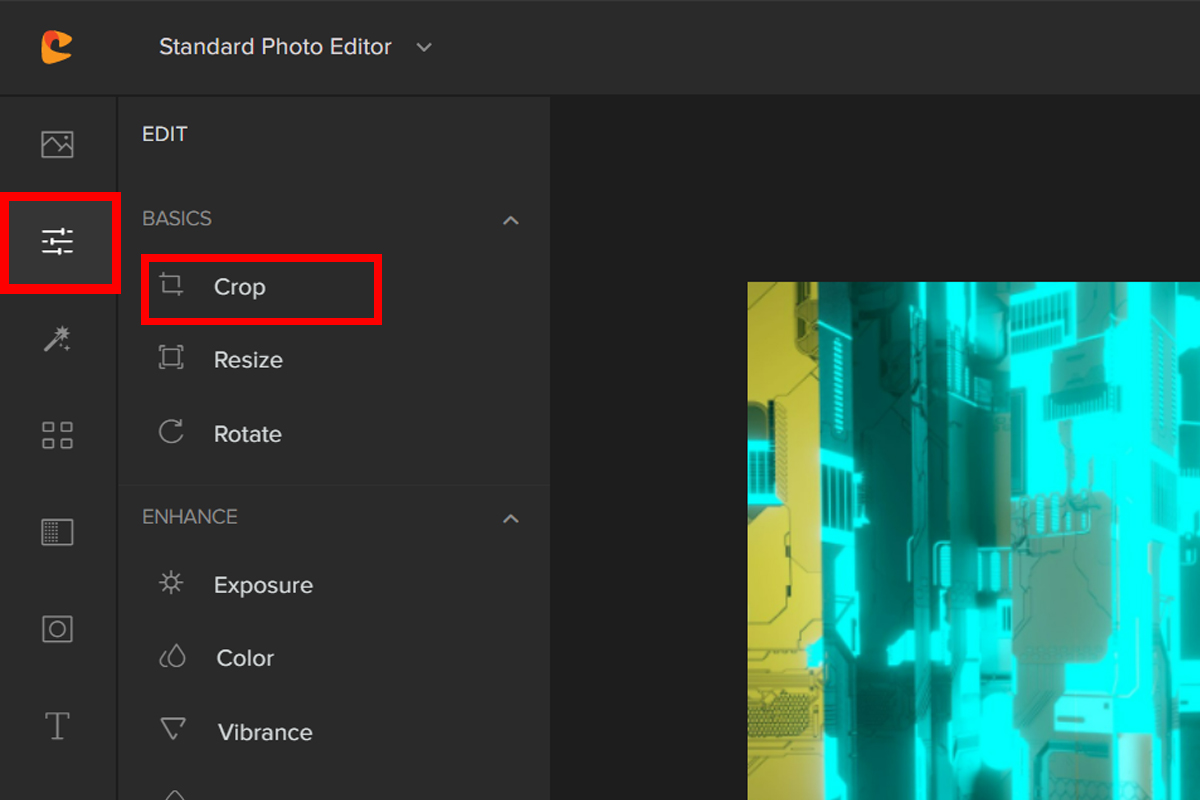1200x800 pixels.
Task: Choose Crop in the Basics list
Action: tap(240, 287)
